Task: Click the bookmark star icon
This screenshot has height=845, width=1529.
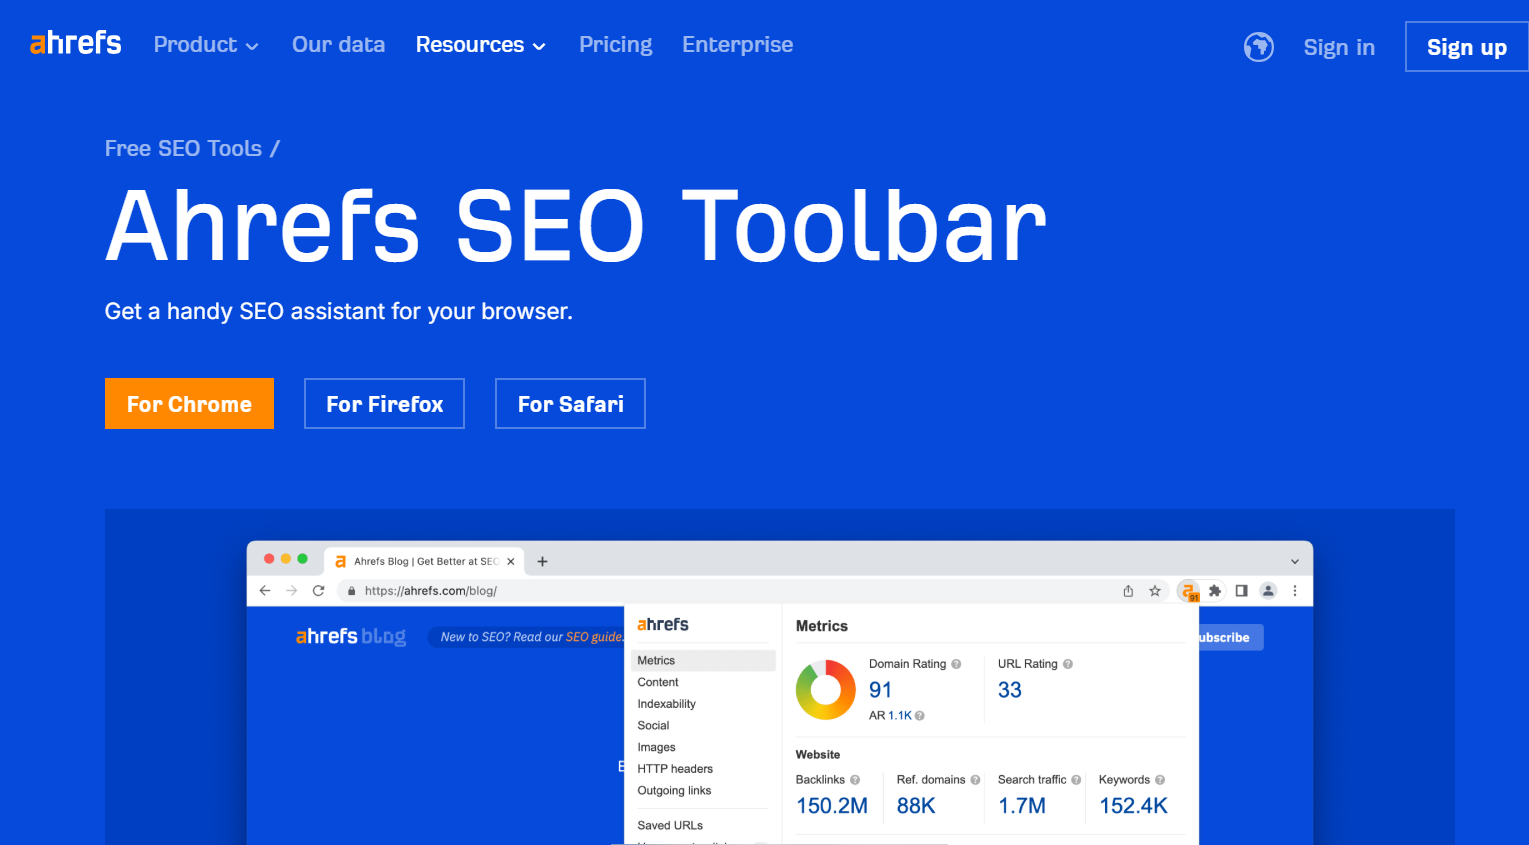Action: coord(1155,591)
